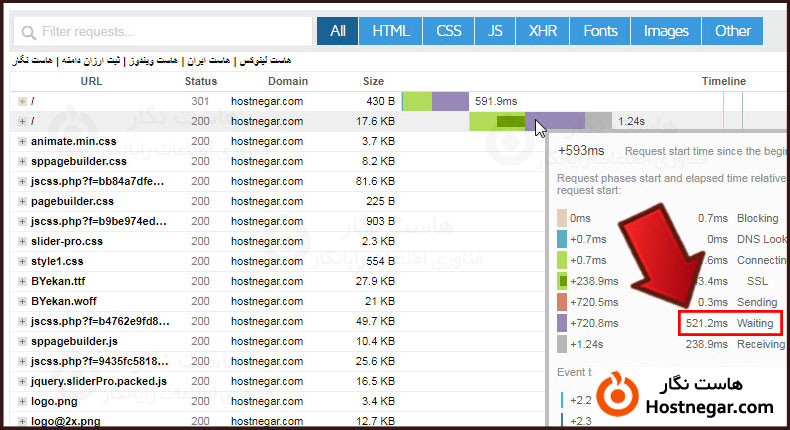Expand the 301 redirect request row
Screen dimensions: 790x430
point(22,101)
